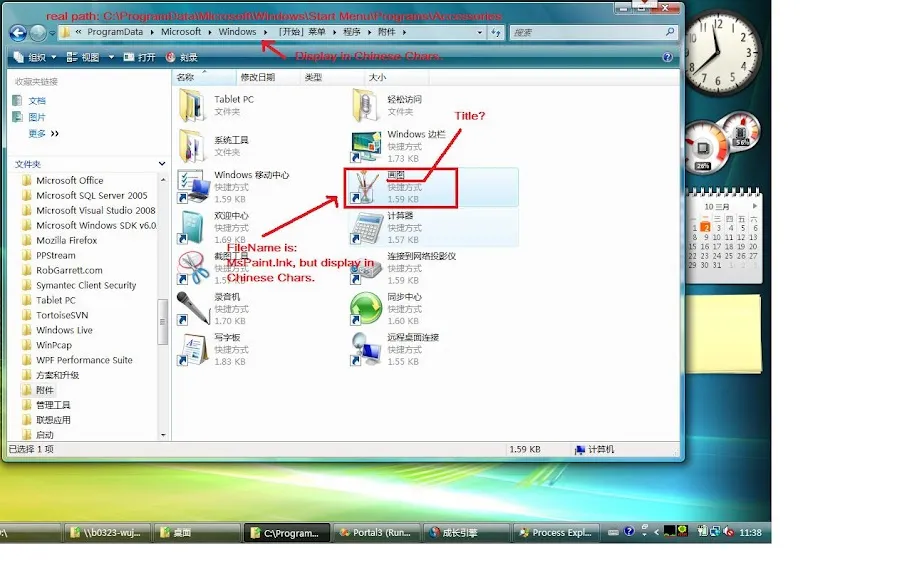Select the 画图 Paint shortcut icon
The height and width of the screenshot is (570, 912).
pos(365,187)
